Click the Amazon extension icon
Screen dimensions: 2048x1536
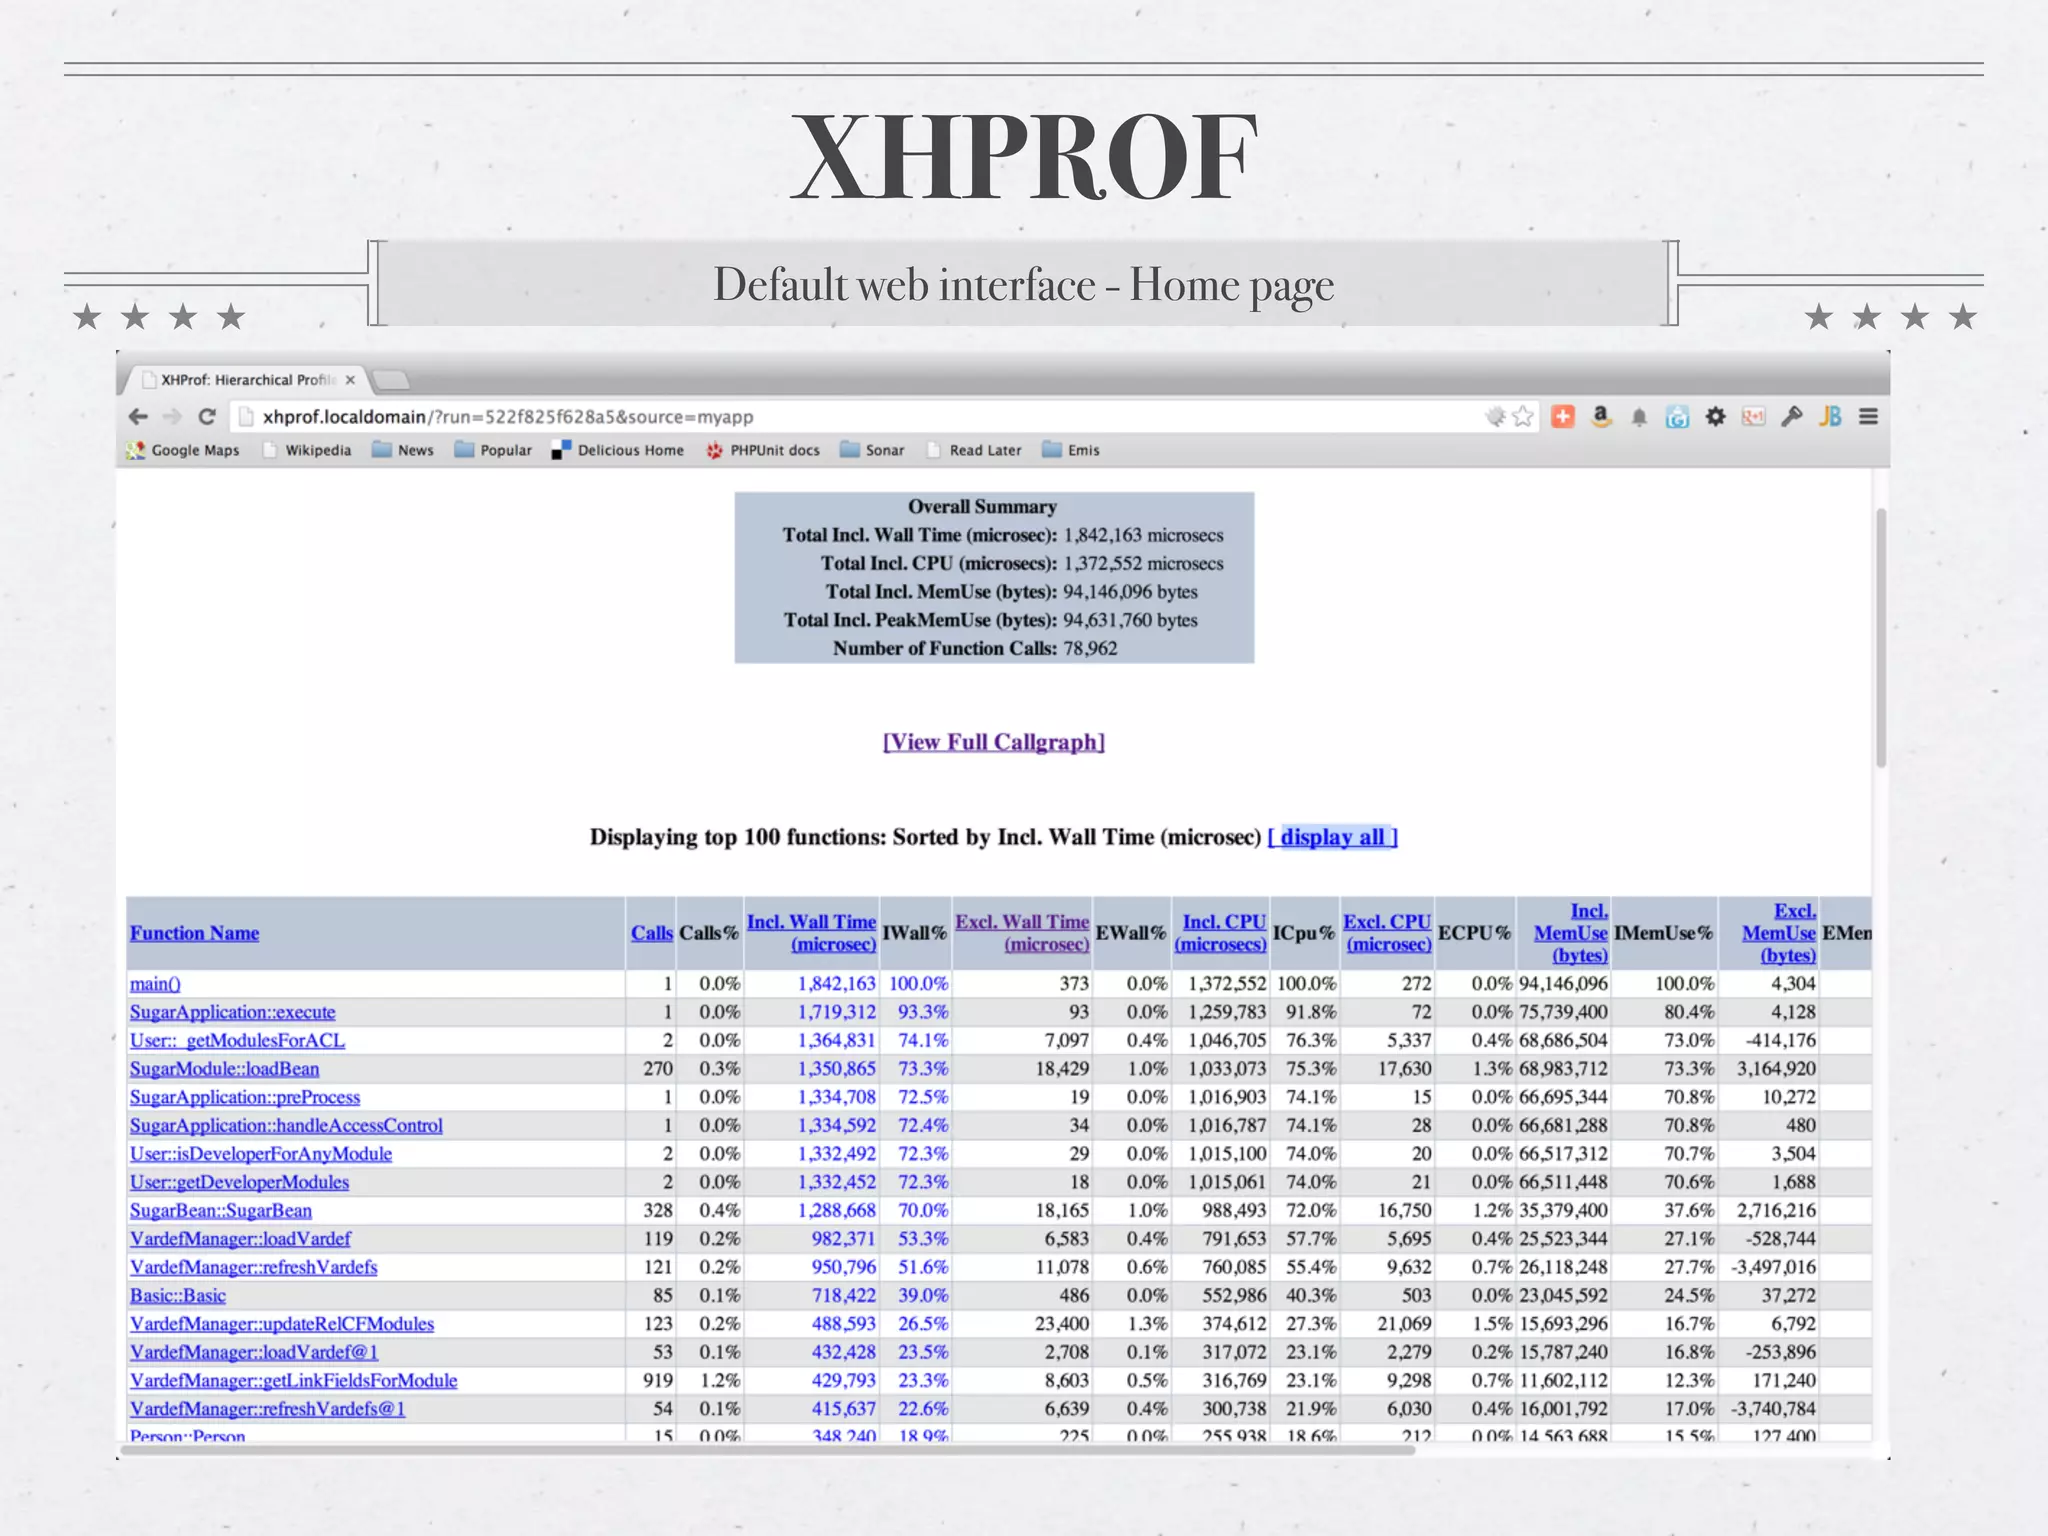tap(1600, 417)
